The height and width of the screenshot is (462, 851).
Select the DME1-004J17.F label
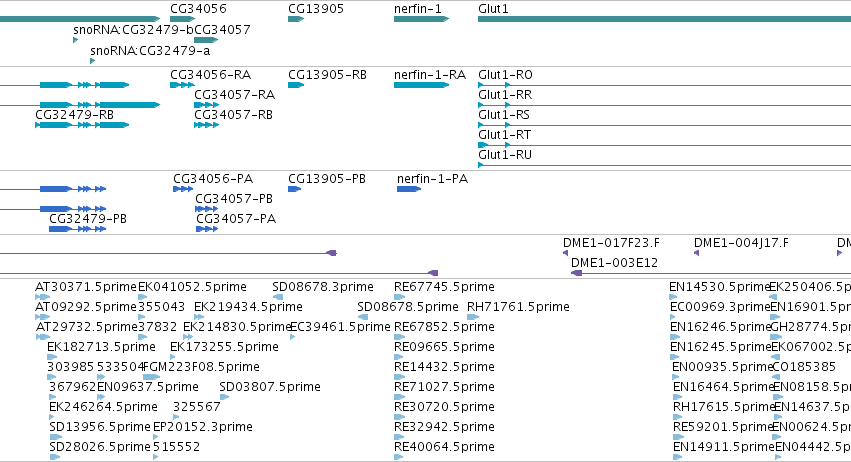click(x=741, y=243)
